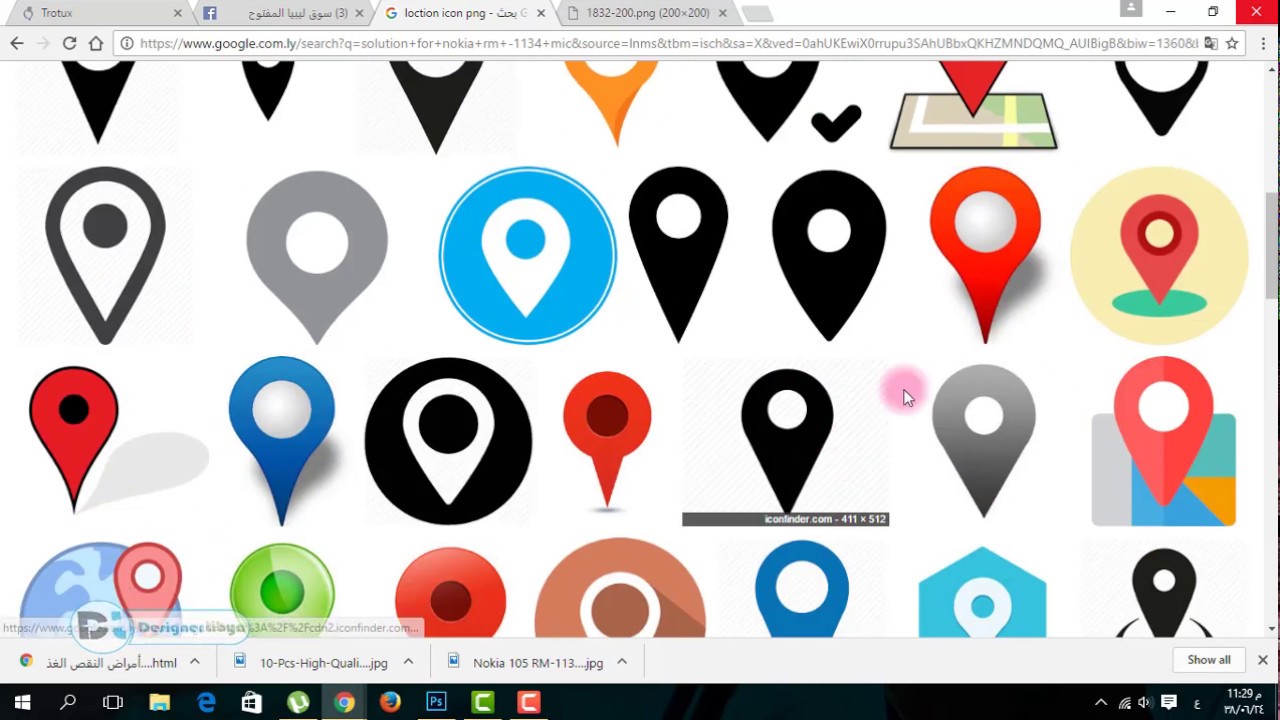Open the black pin with checkmark image
The width and height of the screenshot is (1280, 720).
(788, 102)
